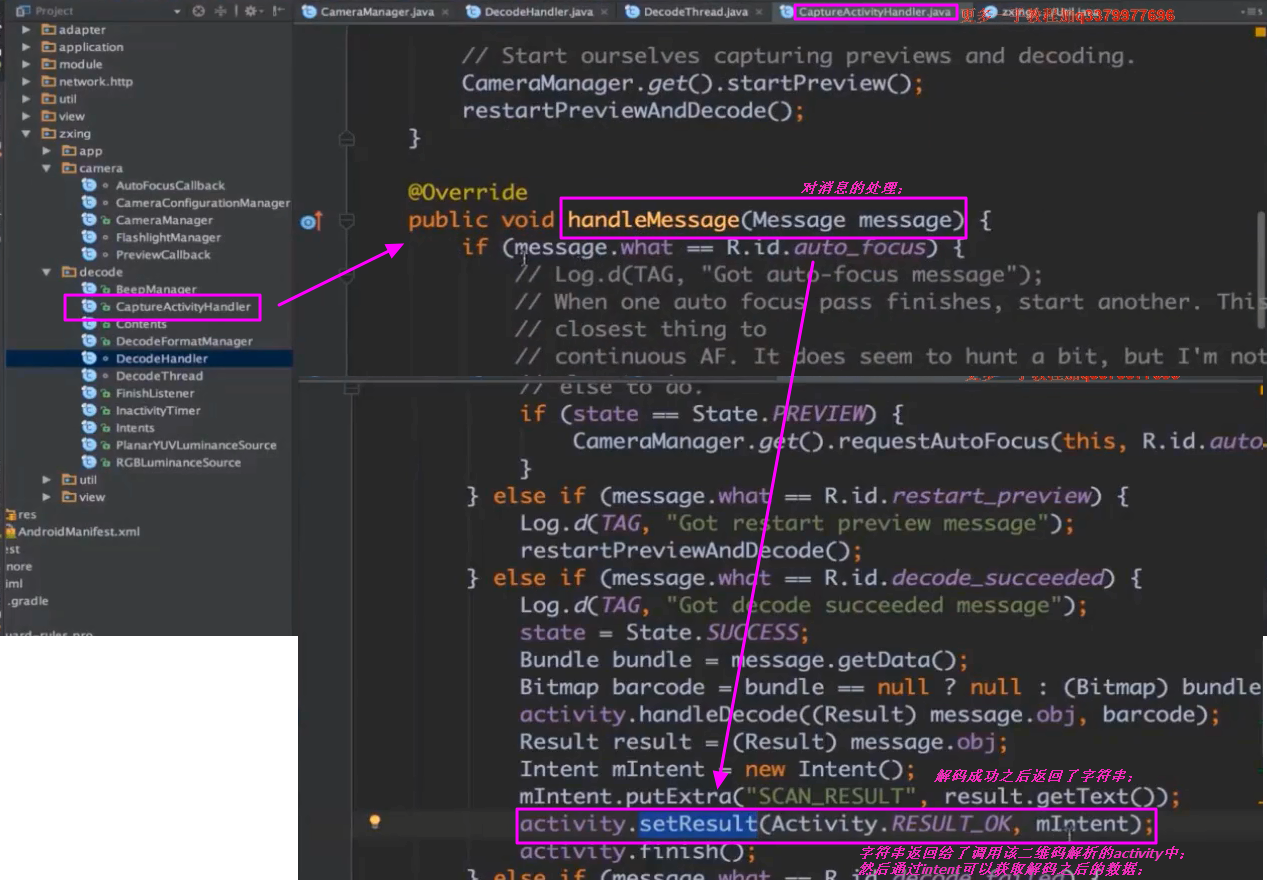Select CaptureActivityHandler in the project tree
Screen dimensions: 1267x886
pyautogui.click(x=182, y=307)
